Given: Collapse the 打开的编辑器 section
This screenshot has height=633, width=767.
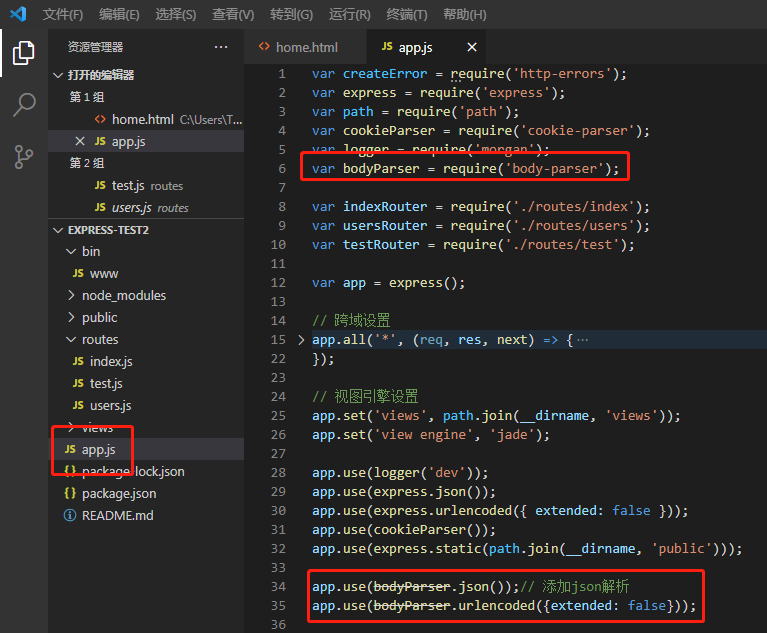Looking at the screenshot, I should pyautogui.click(x=58, y=75).
